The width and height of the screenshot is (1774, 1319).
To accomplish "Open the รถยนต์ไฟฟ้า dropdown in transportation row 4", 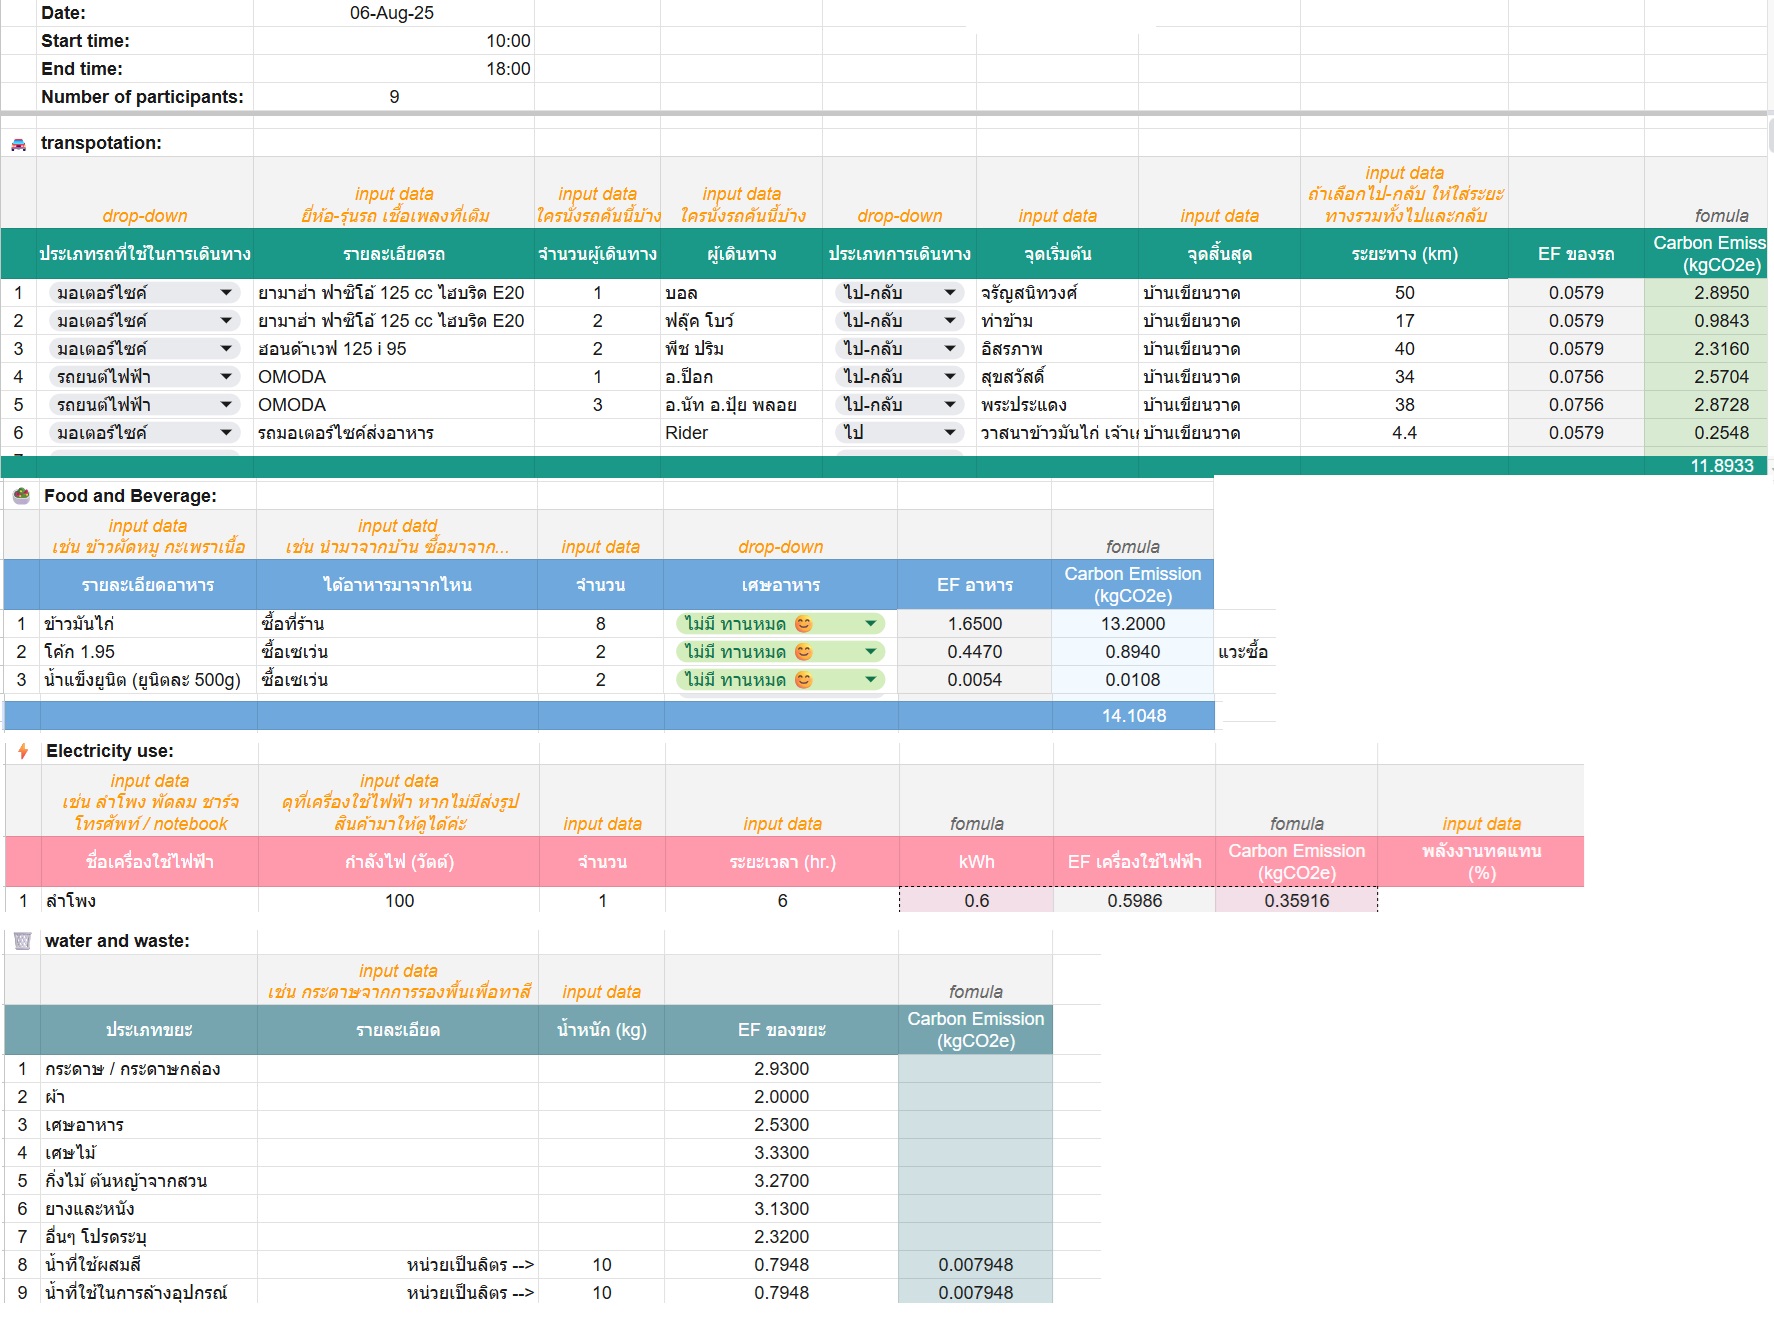I will [x=226, y=377].
